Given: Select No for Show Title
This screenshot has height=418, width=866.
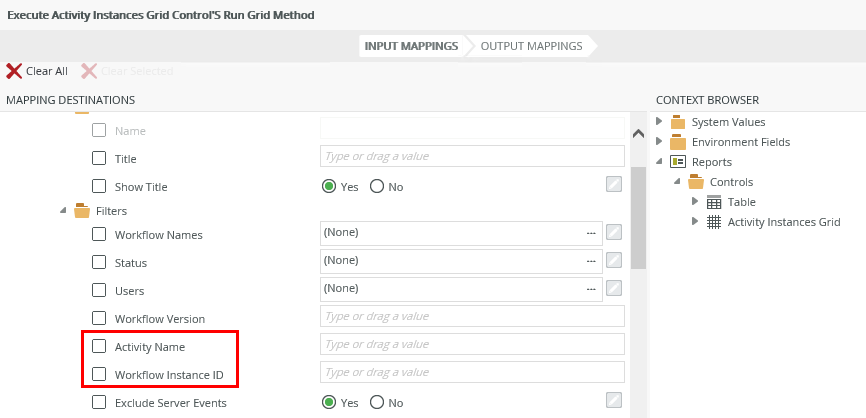Looking at the screenshot, I should (377, 186).
